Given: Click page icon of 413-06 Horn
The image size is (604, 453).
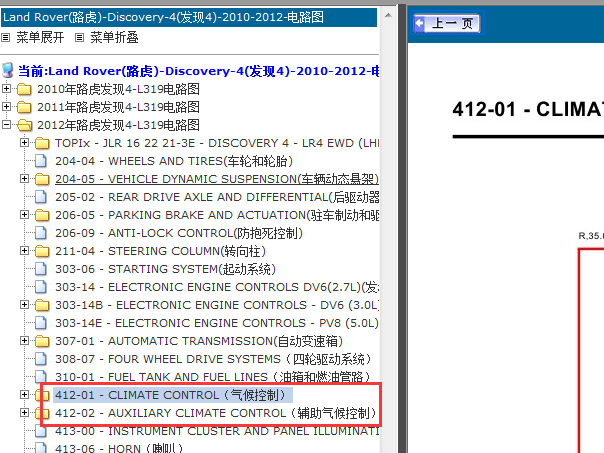Looking at the screenshot, I should tap(40, 448).
